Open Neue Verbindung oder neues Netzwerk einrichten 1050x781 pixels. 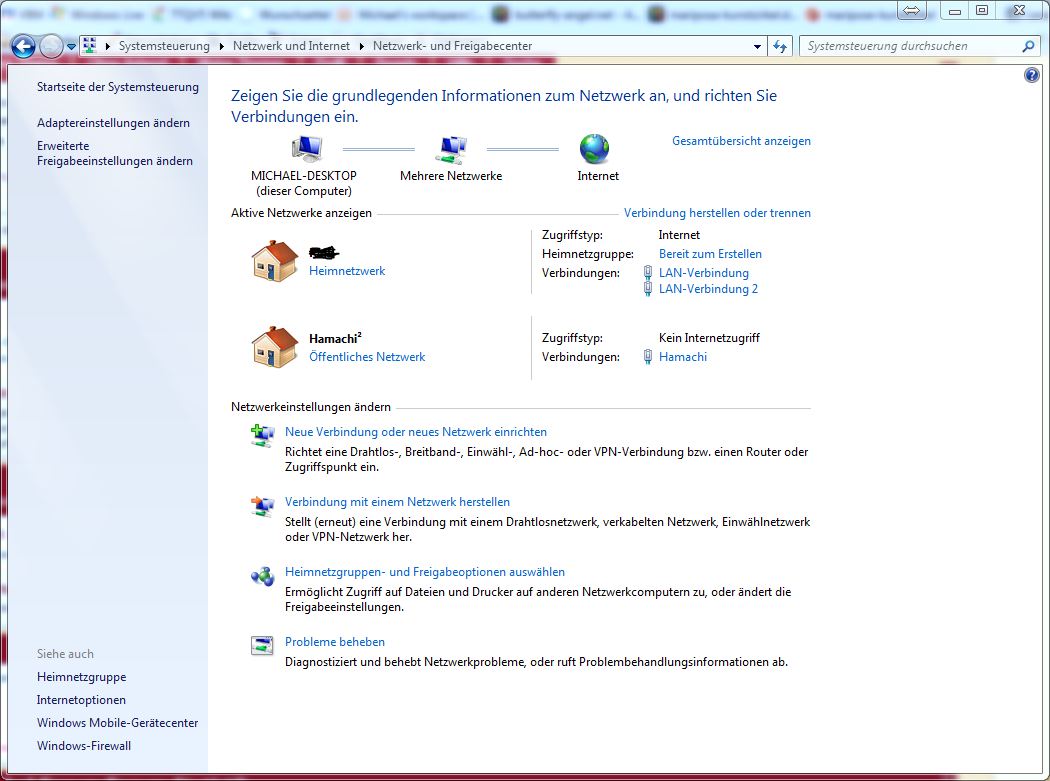pyautogui.click(x=416, y=432)
